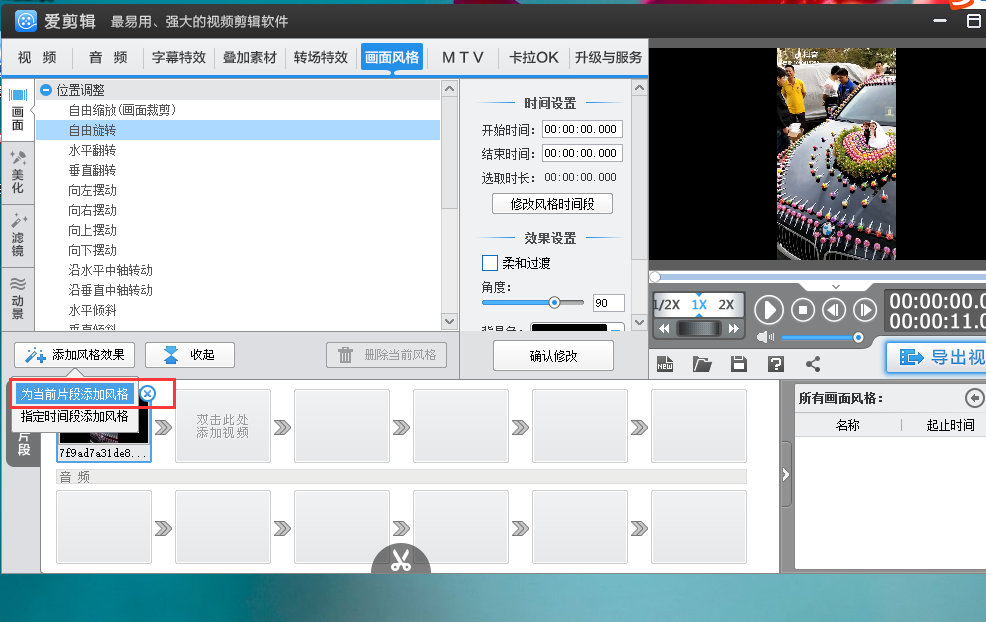Step forward one frame

(865, 310)
